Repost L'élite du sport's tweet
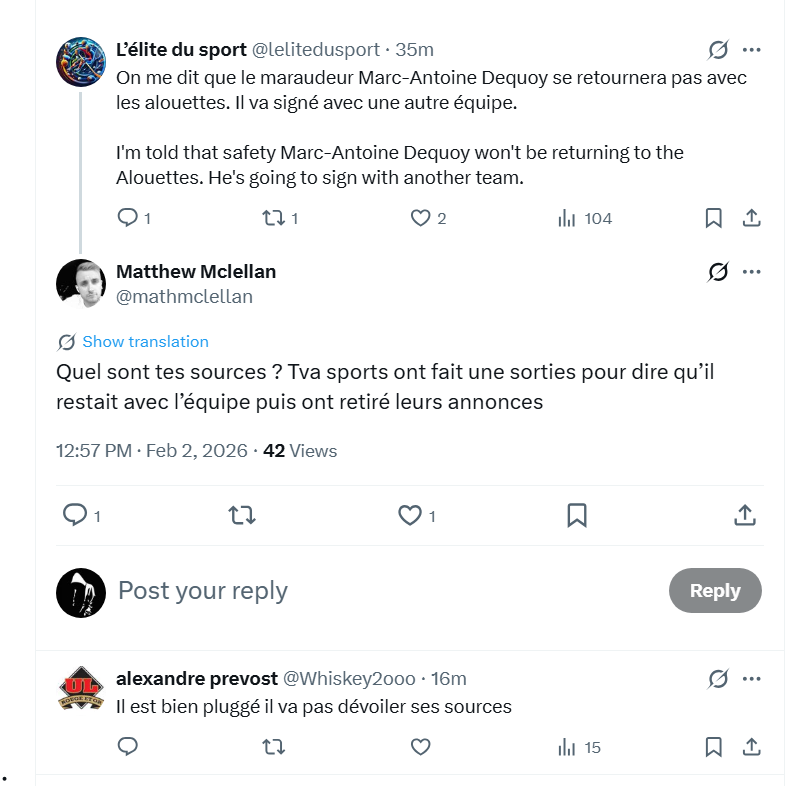The height and width of the screenshot is (786, 787). (272, 218)
